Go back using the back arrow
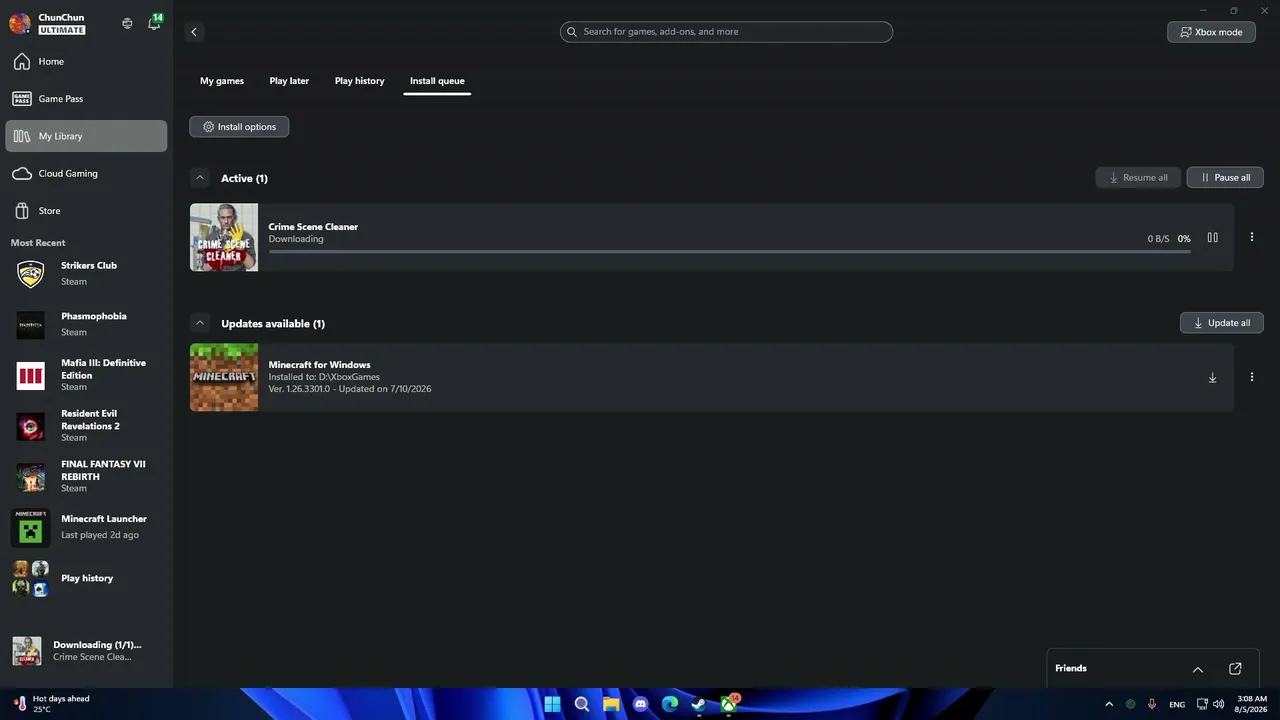The image size is (1280, 720). coord(194,32)
